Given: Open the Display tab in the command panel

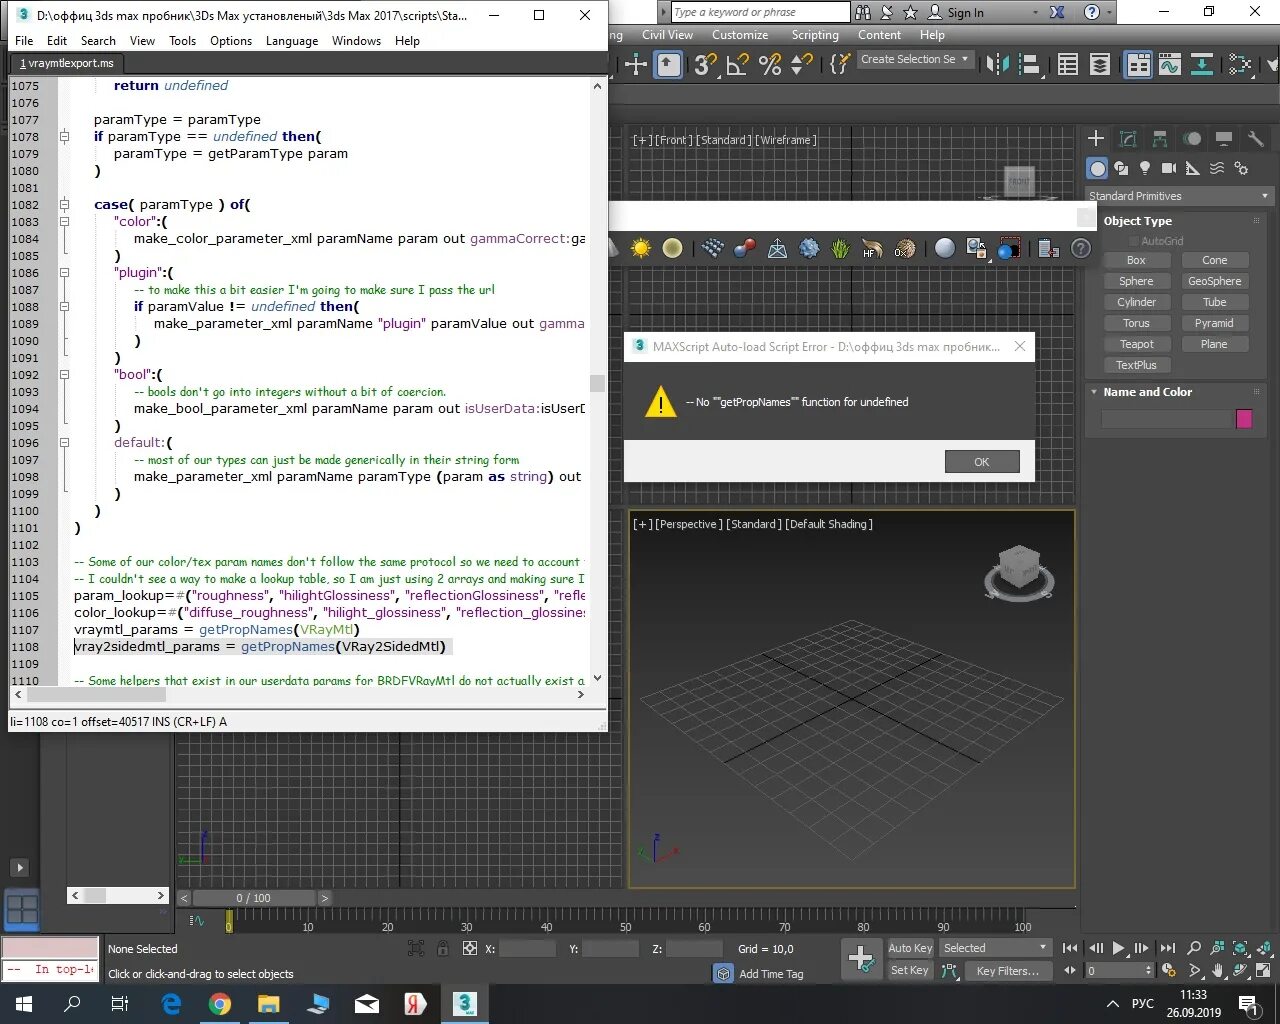Looking at the screenshot, I should [x=1224, y=139].
